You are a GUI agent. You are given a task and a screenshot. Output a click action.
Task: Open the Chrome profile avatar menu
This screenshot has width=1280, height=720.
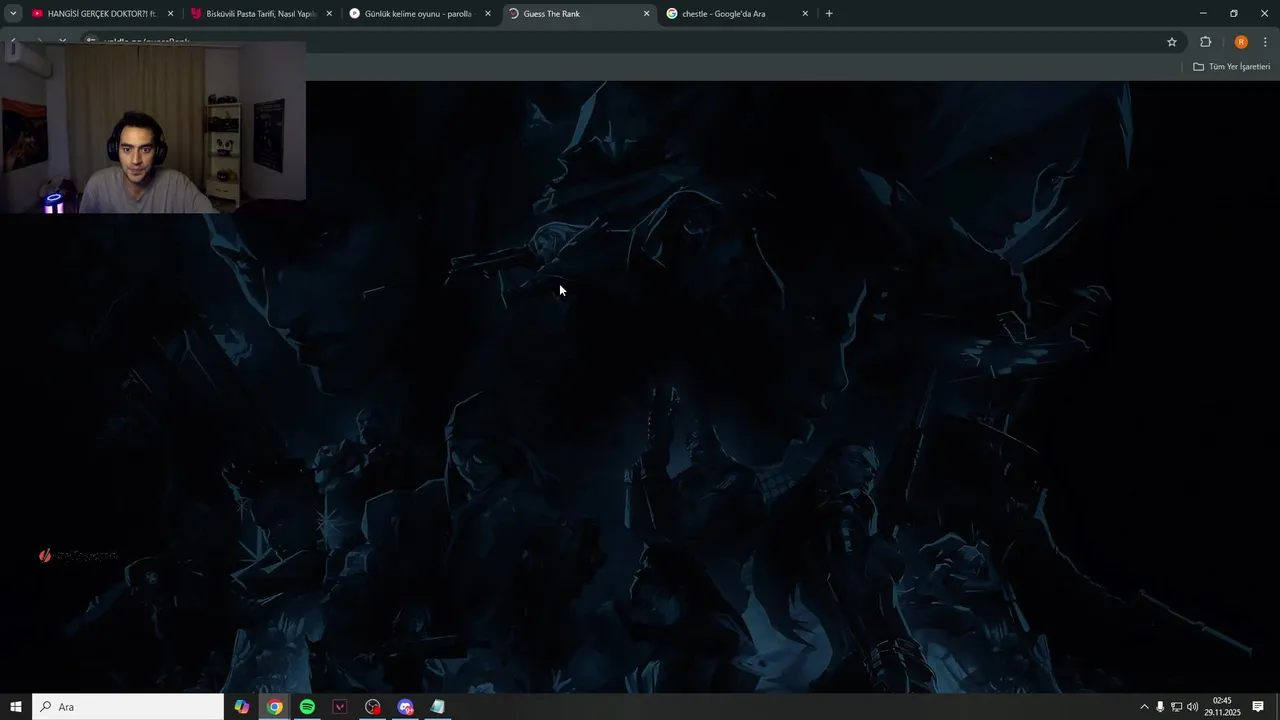pos(1241,42)
